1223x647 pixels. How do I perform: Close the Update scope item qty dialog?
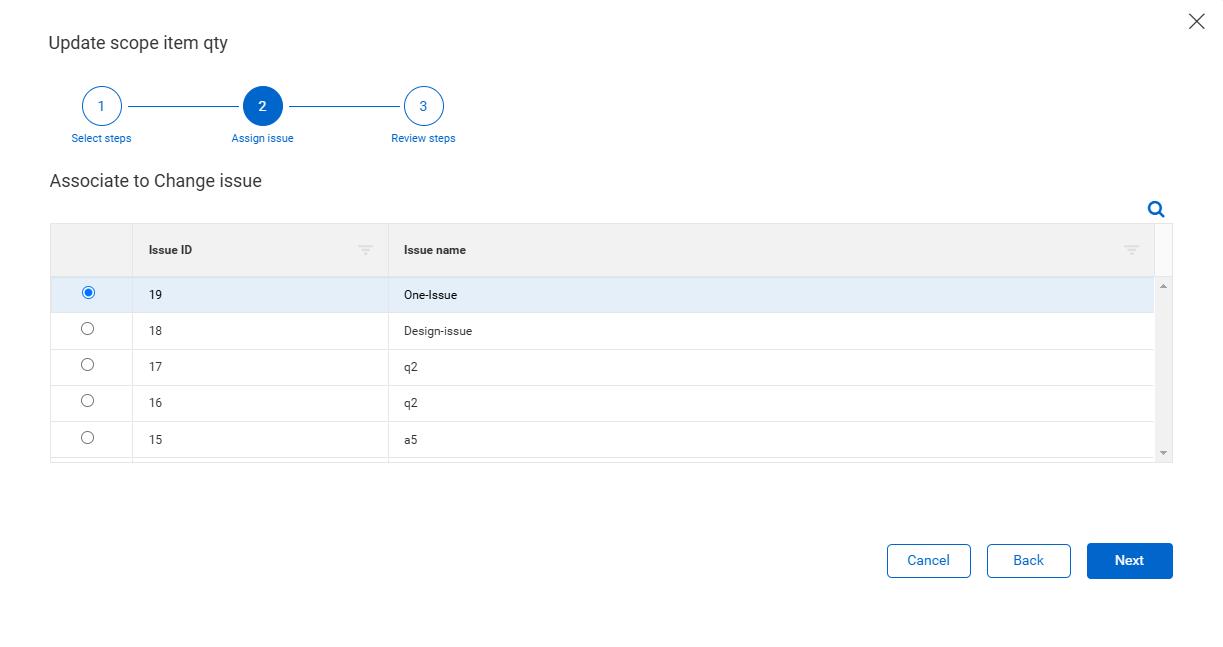[x=1196, y=21]
